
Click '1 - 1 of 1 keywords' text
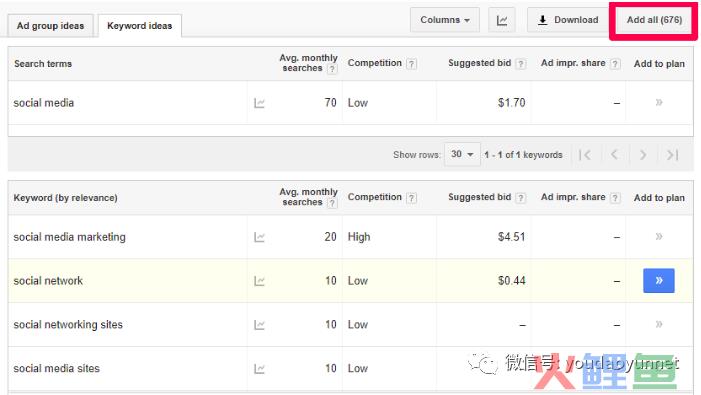coord(523,155)
